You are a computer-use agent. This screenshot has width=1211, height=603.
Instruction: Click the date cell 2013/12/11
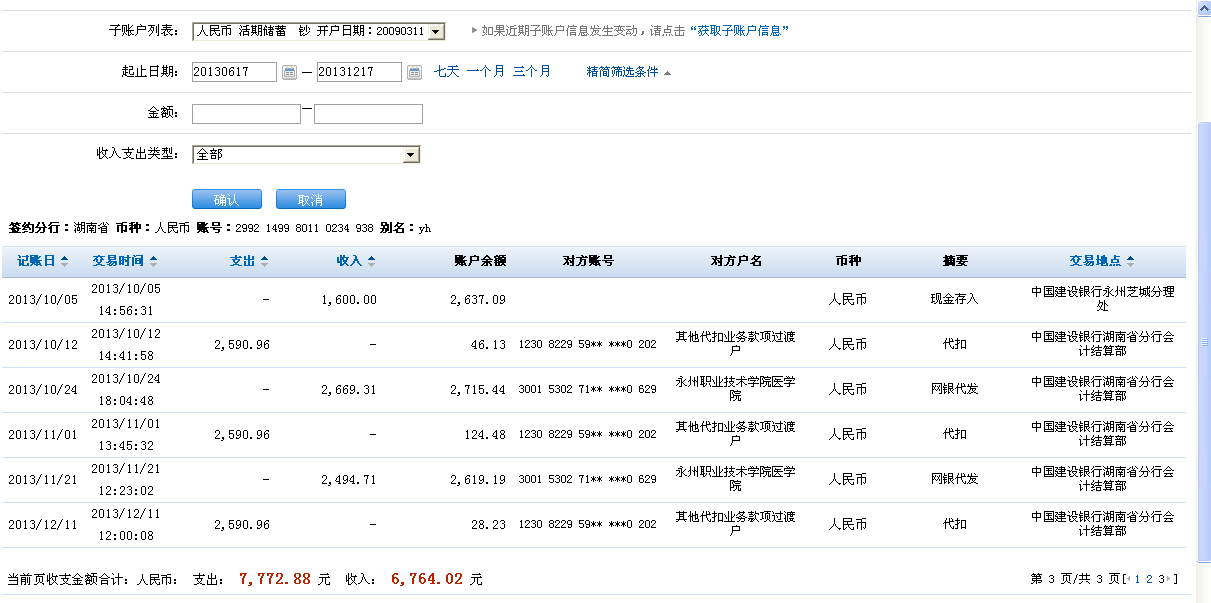(42, 524)
